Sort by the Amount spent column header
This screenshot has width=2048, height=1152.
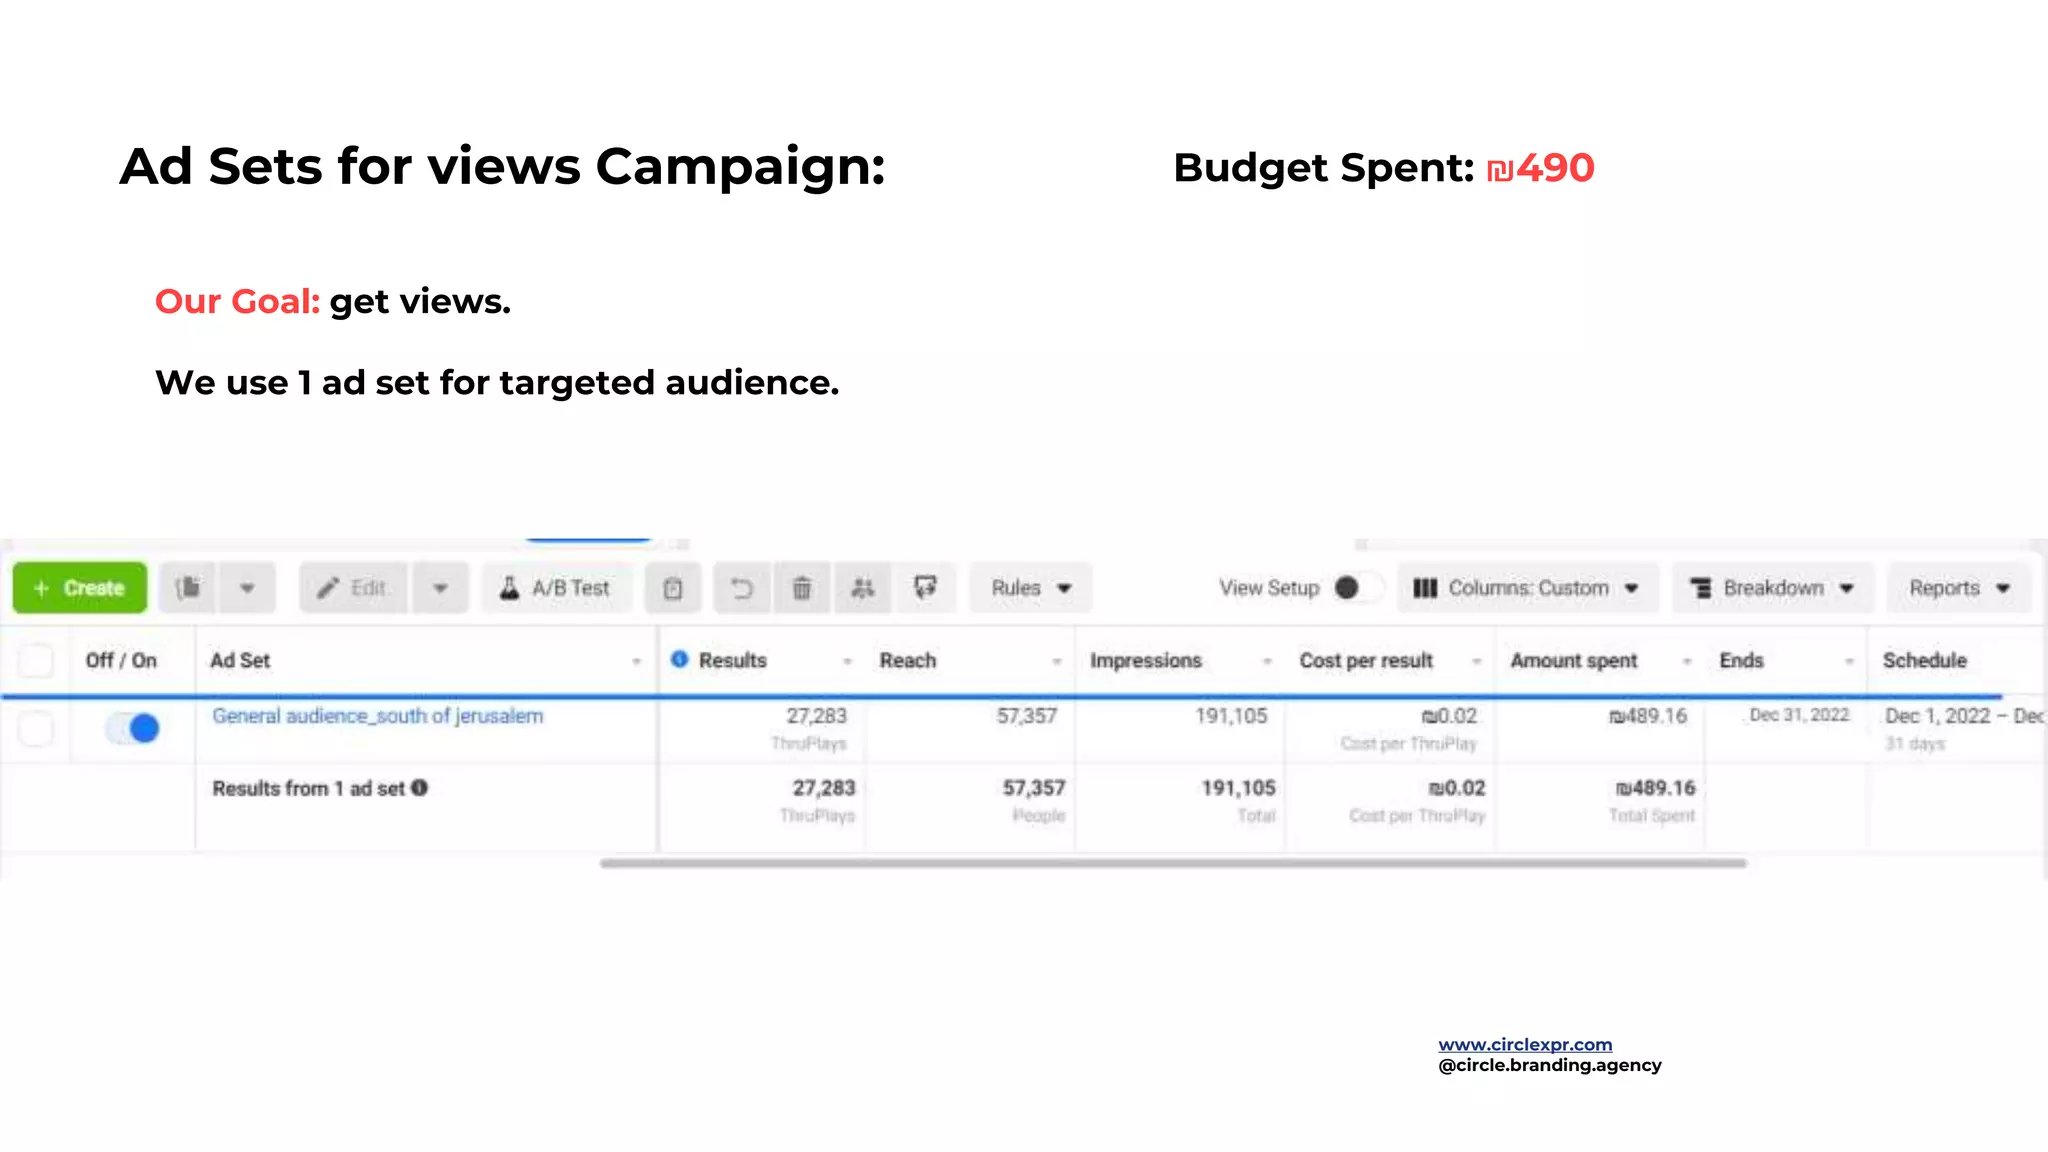pyautogui.click(x=1573, y=661)
